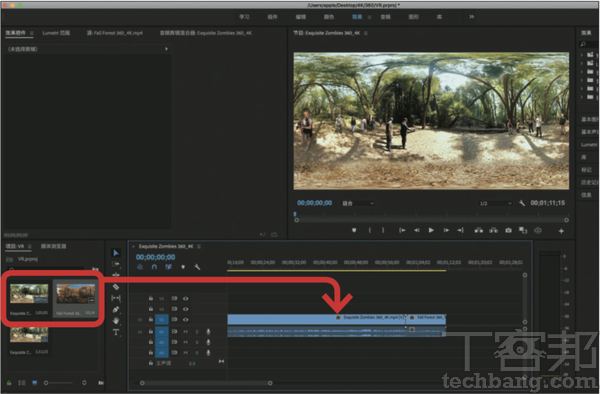Toggle sync lock on V1 track
The height and width of the screenshot is (394, 600).
pyautogui.click(x=174, y=319)
